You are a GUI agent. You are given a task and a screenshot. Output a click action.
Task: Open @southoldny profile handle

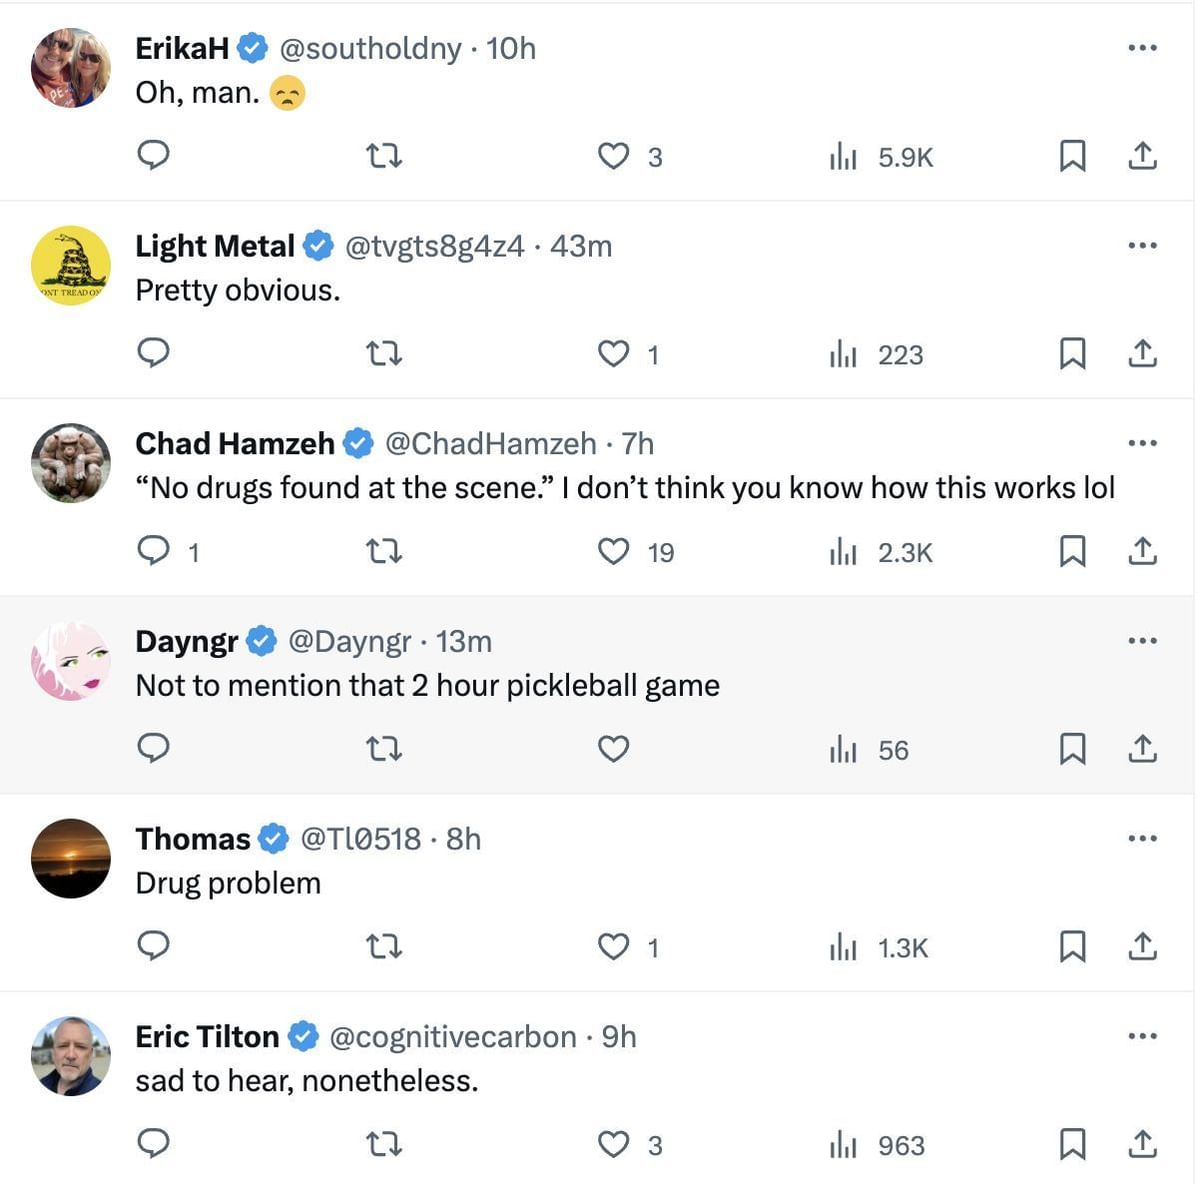point(370,48)
